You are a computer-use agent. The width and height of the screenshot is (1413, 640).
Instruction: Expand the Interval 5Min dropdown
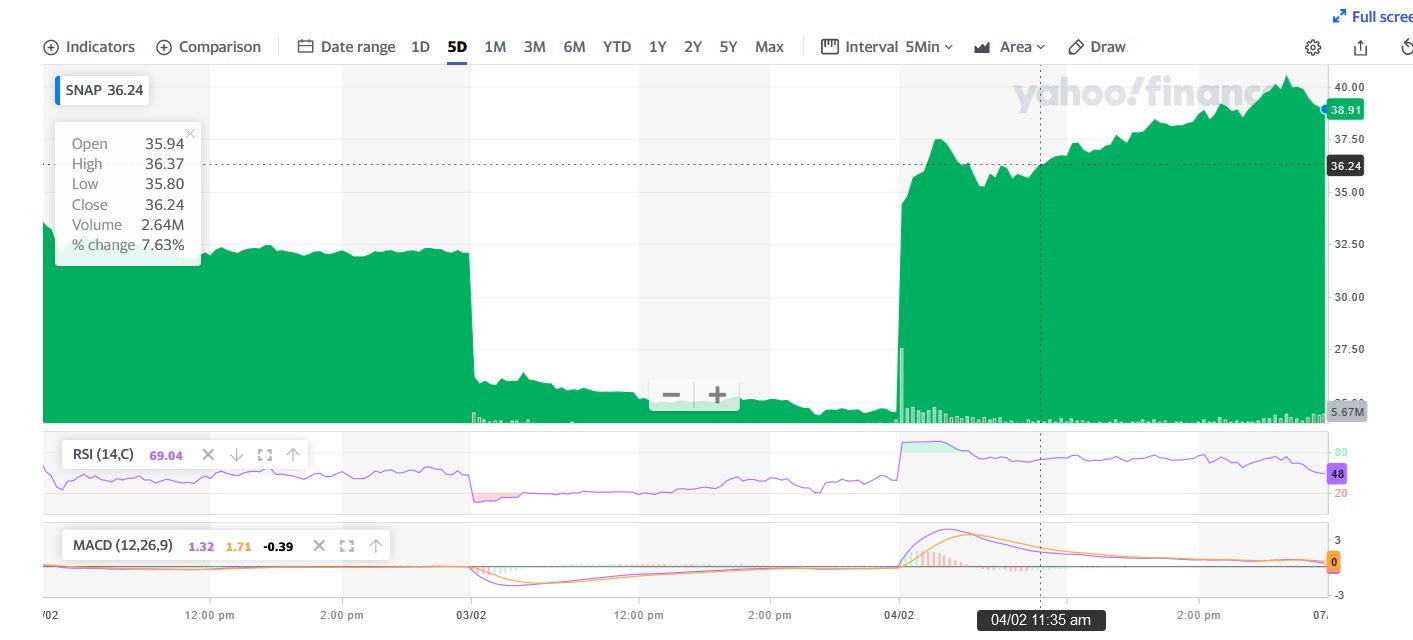pos(887,47)
